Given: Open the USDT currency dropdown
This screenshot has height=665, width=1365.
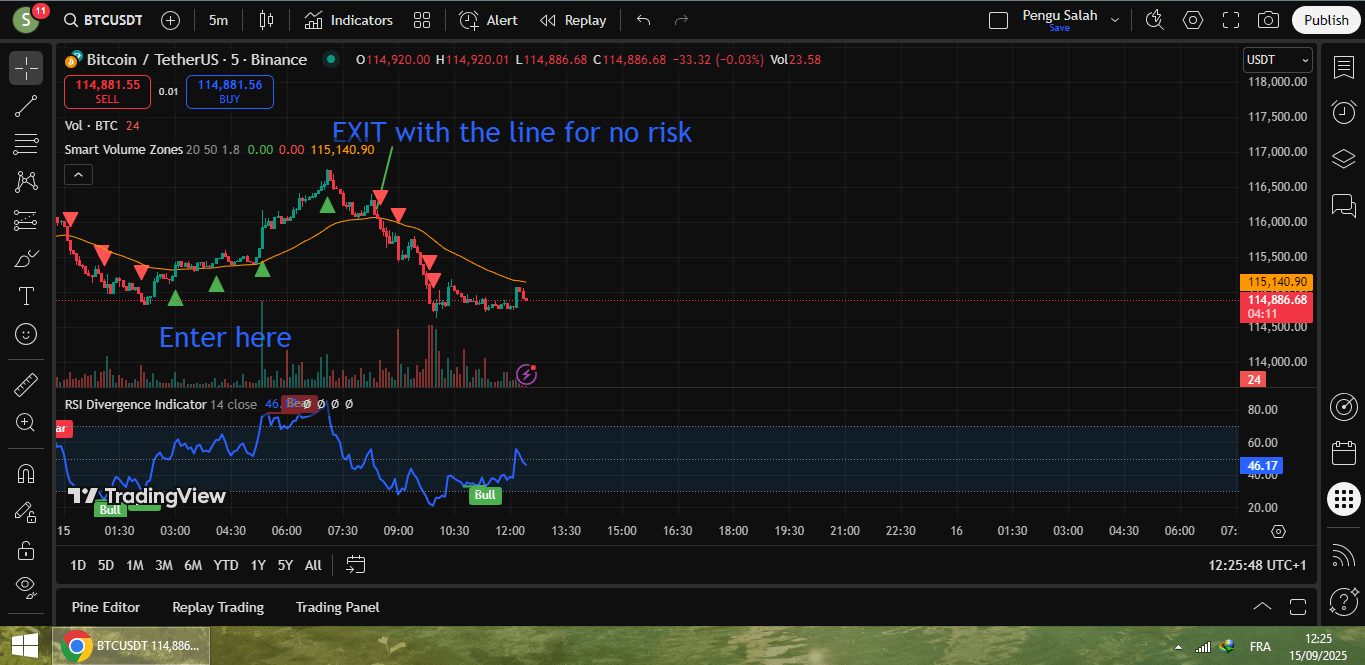Looking at the screenshot, I should point(1278,60).
